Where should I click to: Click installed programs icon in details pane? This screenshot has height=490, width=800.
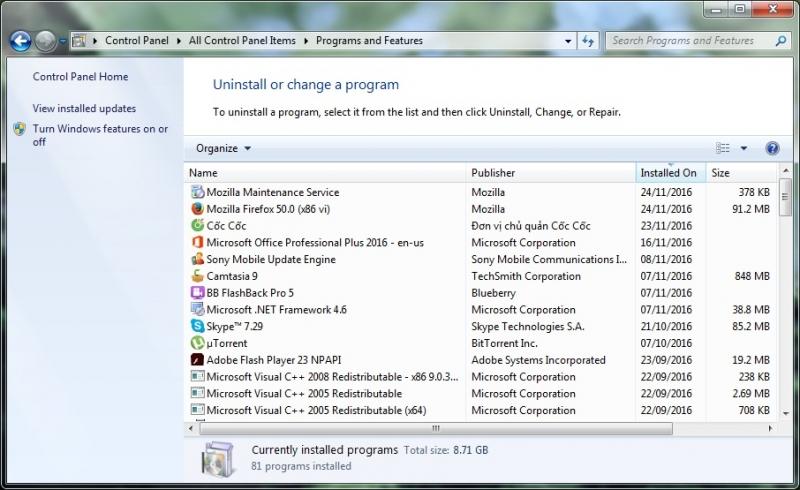click(218, 458)
